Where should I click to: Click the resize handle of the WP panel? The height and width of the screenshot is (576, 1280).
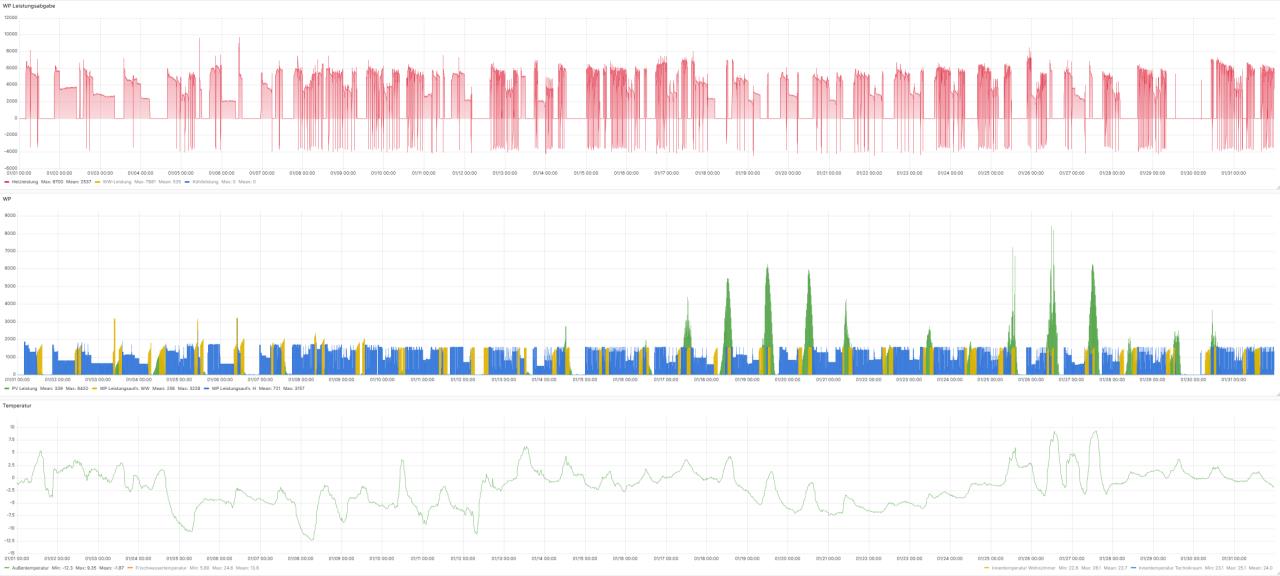tap(1276, 393)
